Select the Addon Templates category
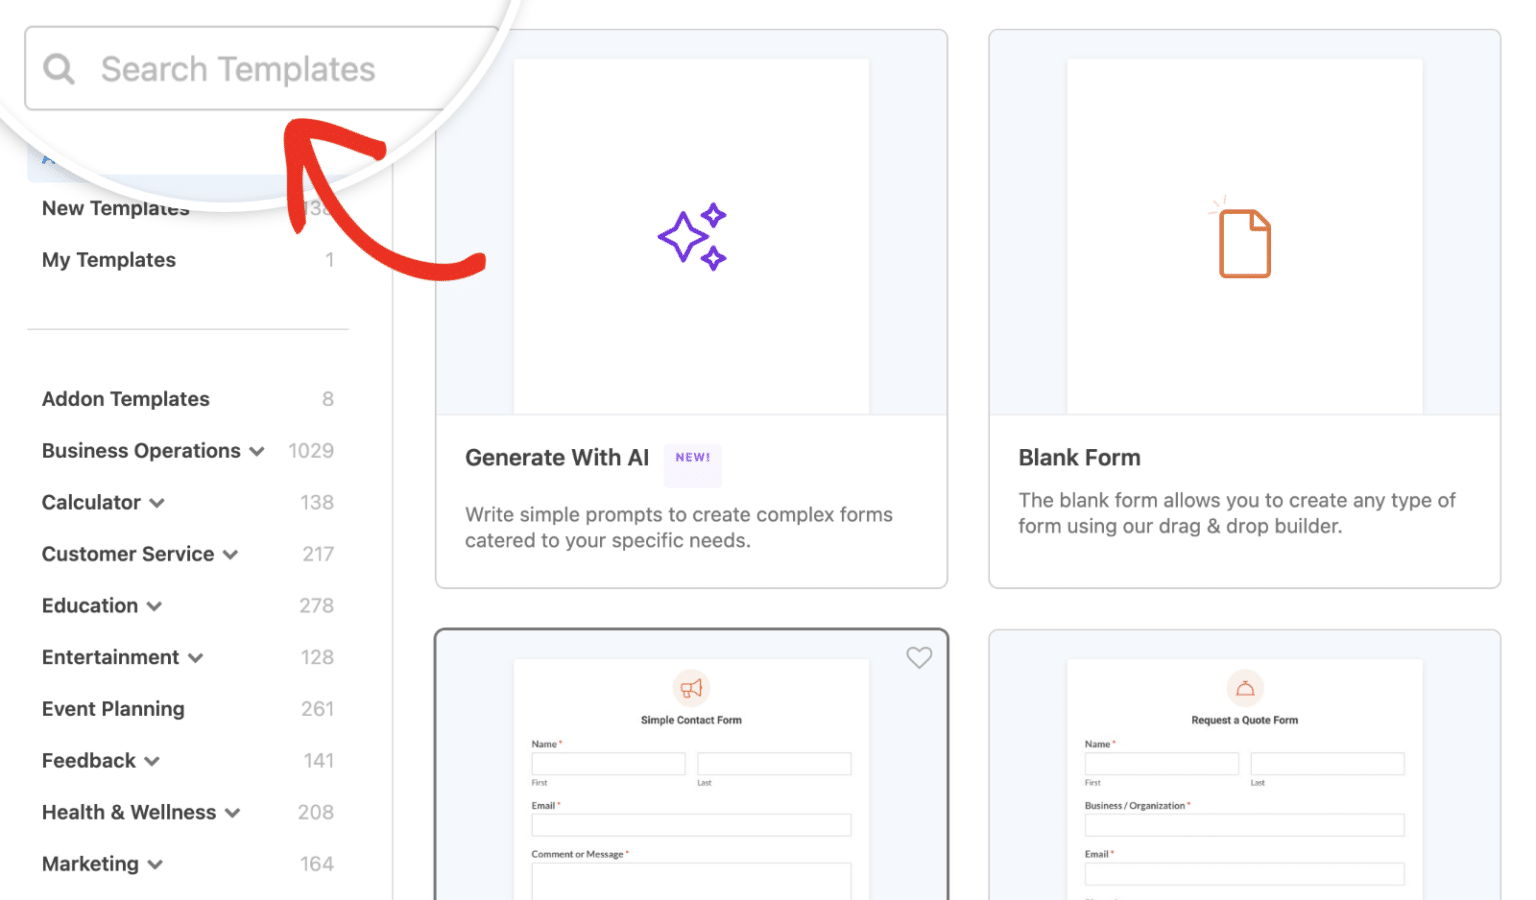The width and height of the screenshot is (1536, 900). 126,399
